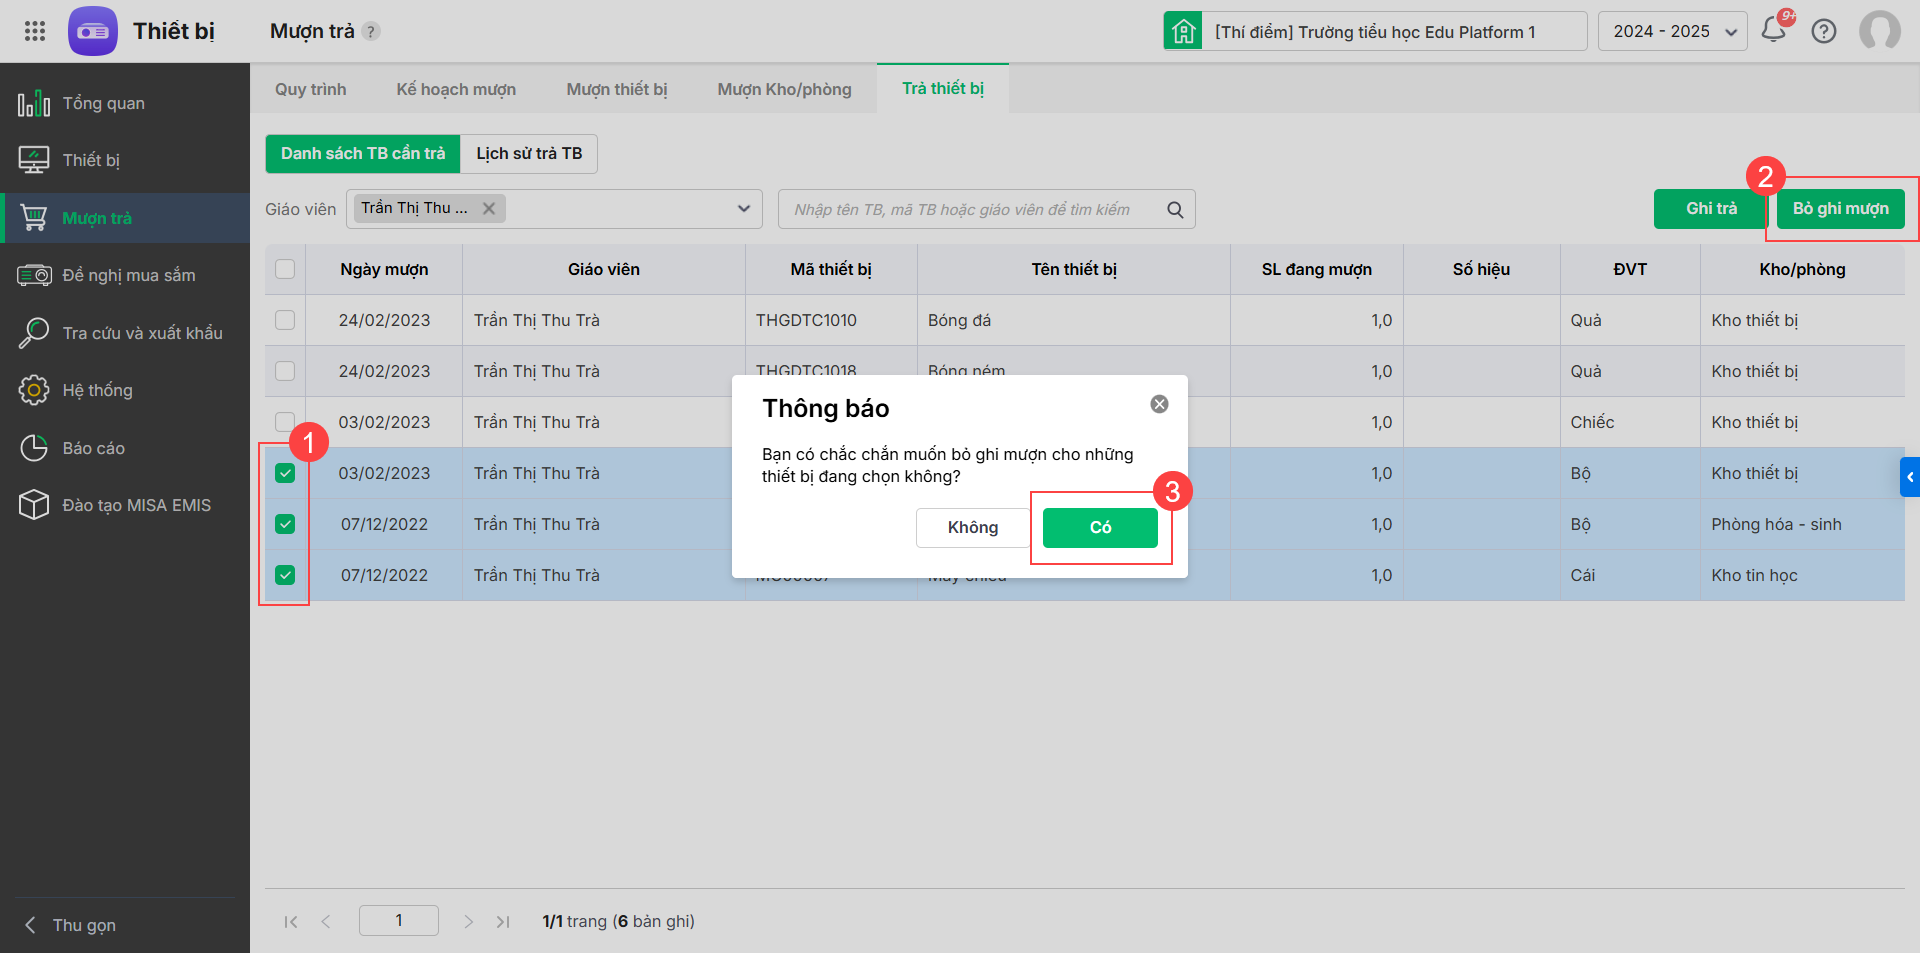This screenshot has width=1920, height=953.
Task: Toggle the select-all header checkbox
Action: coord(285,269)
